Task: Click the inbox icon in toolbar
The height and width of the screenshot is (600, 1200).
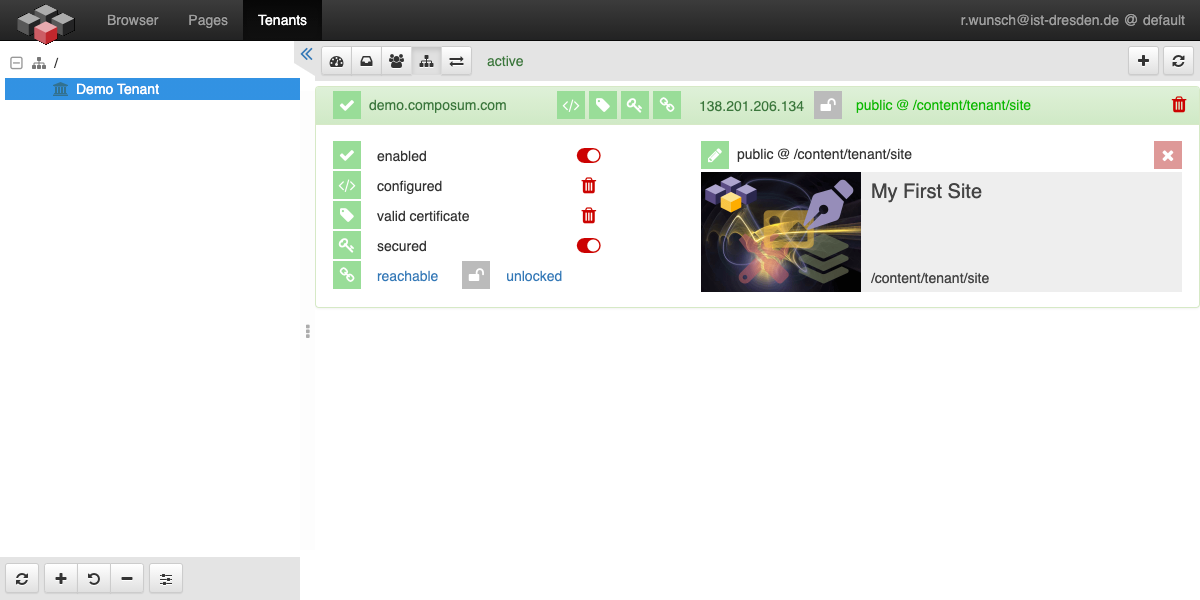Action: pos(366,61)
